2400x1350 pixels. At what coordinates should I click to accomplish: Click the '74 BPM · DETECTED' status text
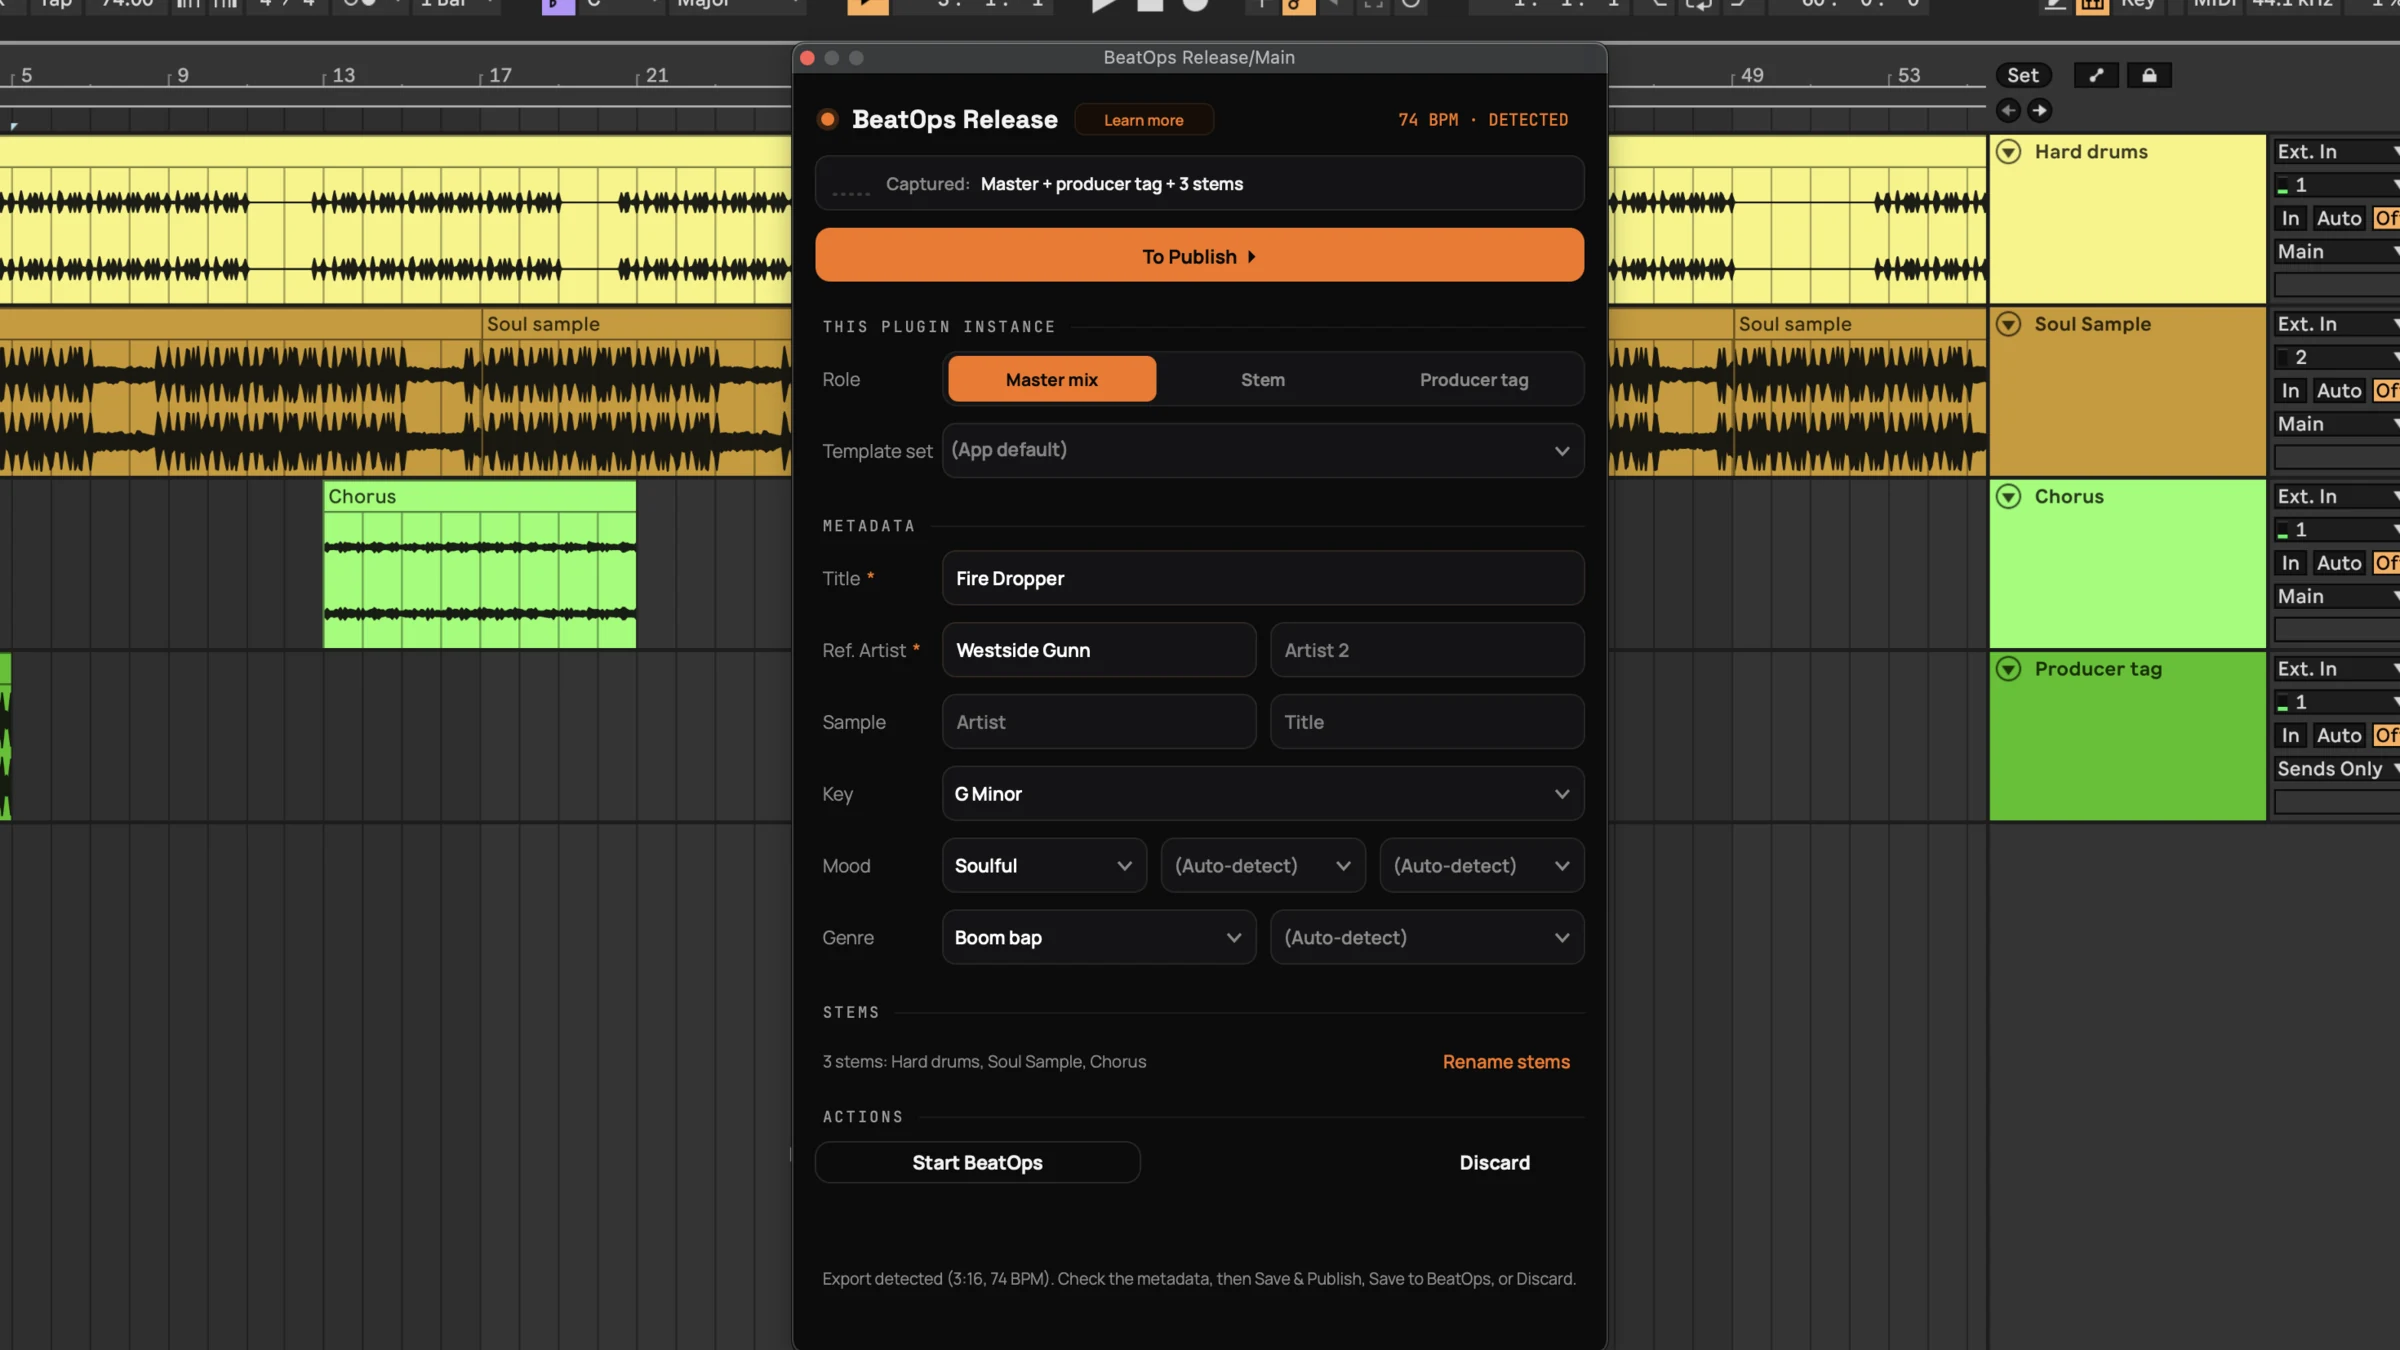[1483, 120]
